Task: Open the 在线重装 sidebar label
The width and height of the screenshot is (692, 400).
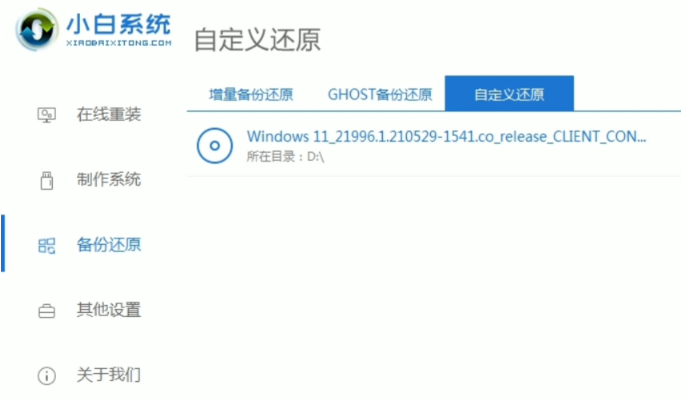Action: (x=109, y=115)
